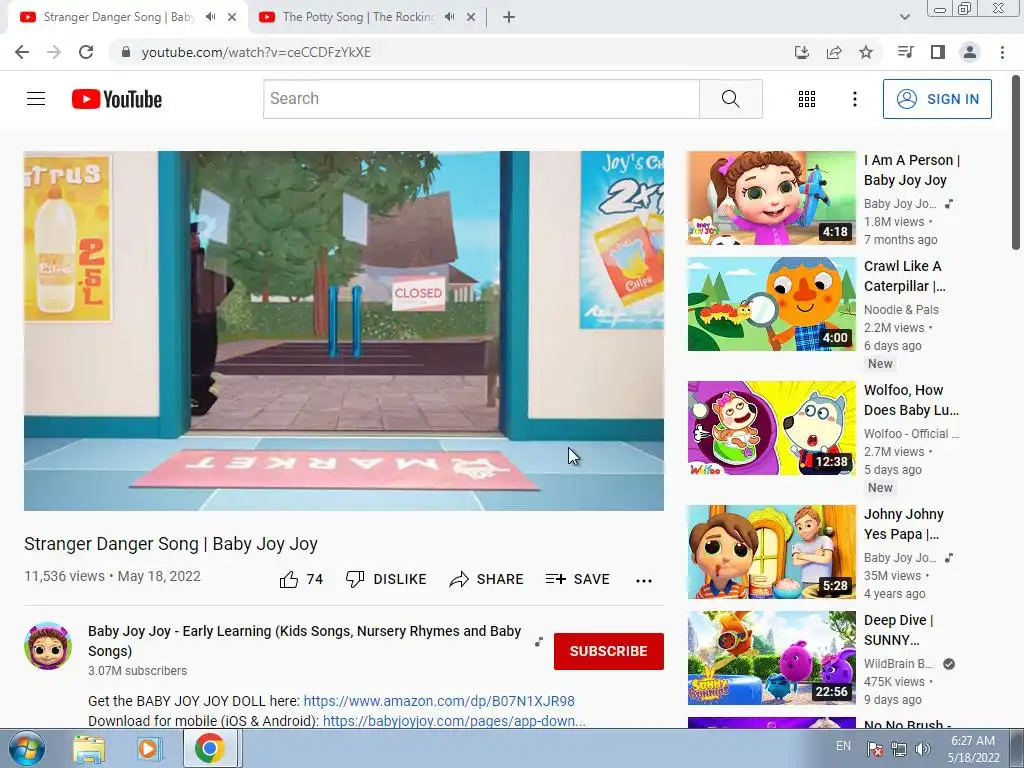
Task: Share the video using SHARE button
Action: pos(487,579)
